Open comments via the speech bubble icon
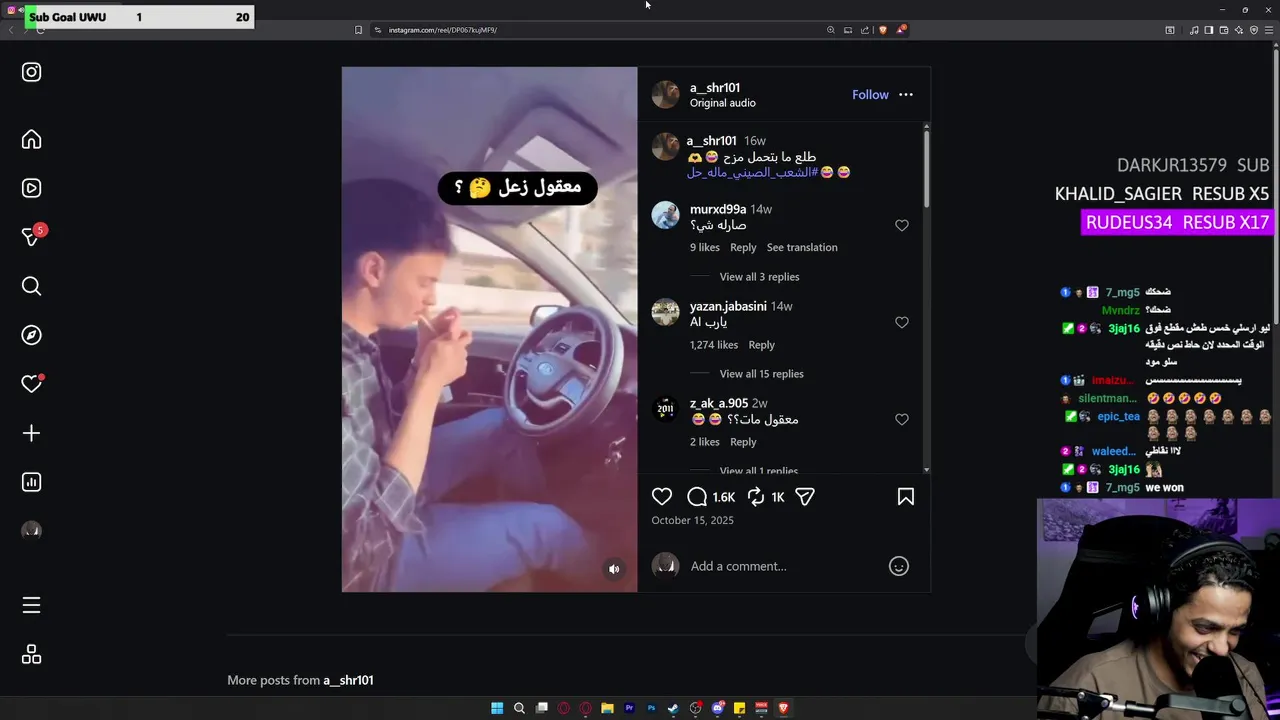 coord(697,497)
